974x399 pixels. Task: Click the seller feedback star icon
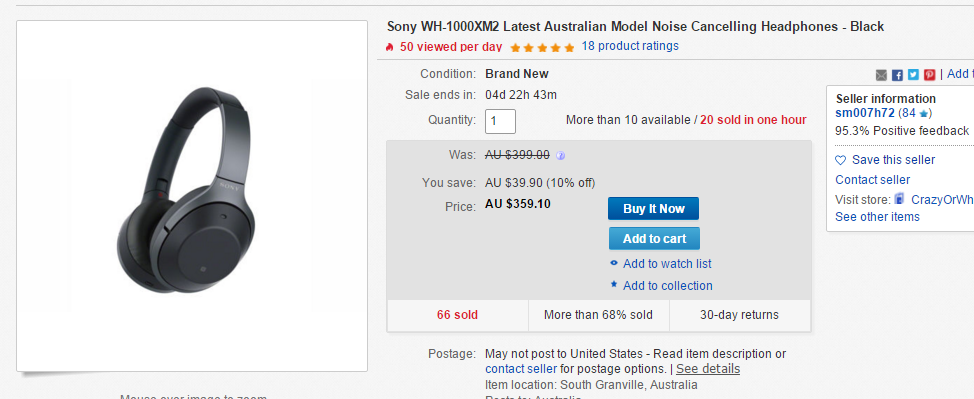923,114
